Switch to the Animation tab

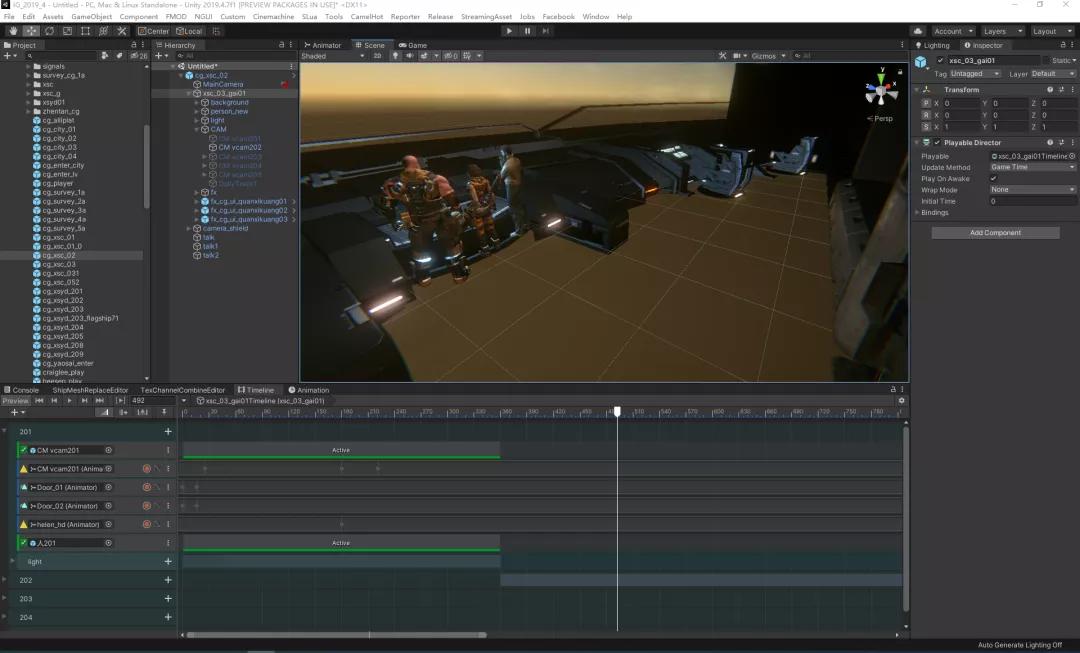pos(309,390)
